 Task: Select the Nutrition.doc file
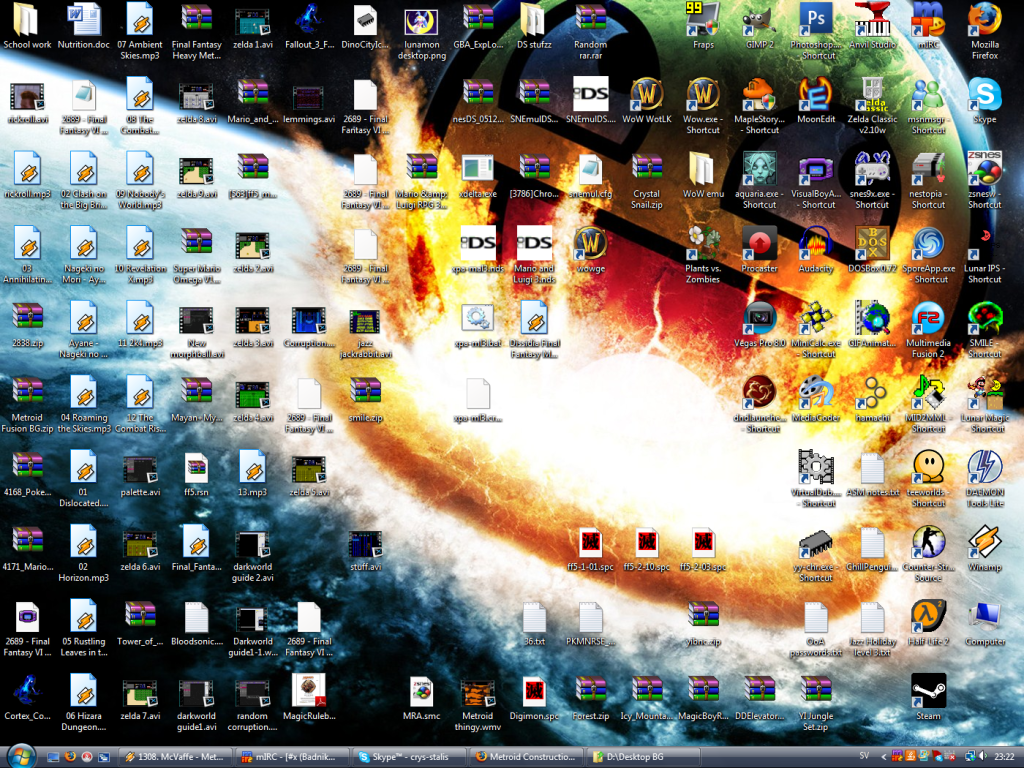tap(84, 22)
